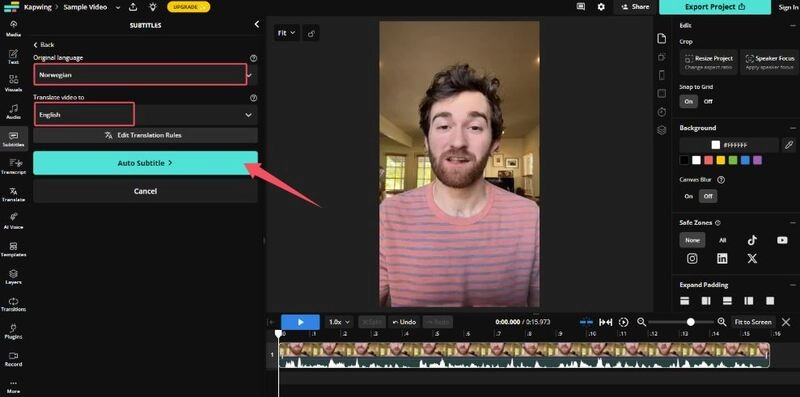Screen dimensions: 800x397
Task: Open the AI Voice sidebar tab
Action: tap(13, 221)
